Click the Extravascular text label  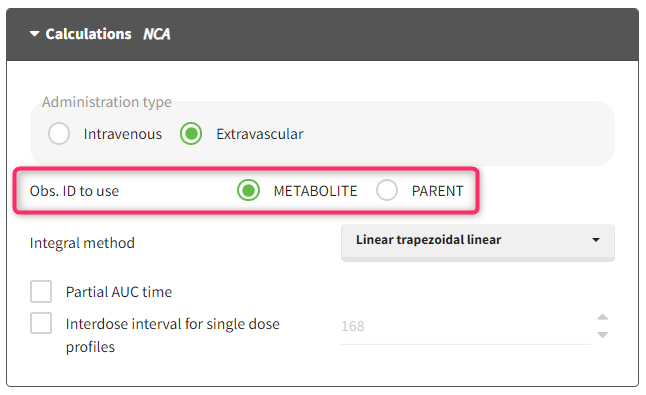click(x=260, y=134)
